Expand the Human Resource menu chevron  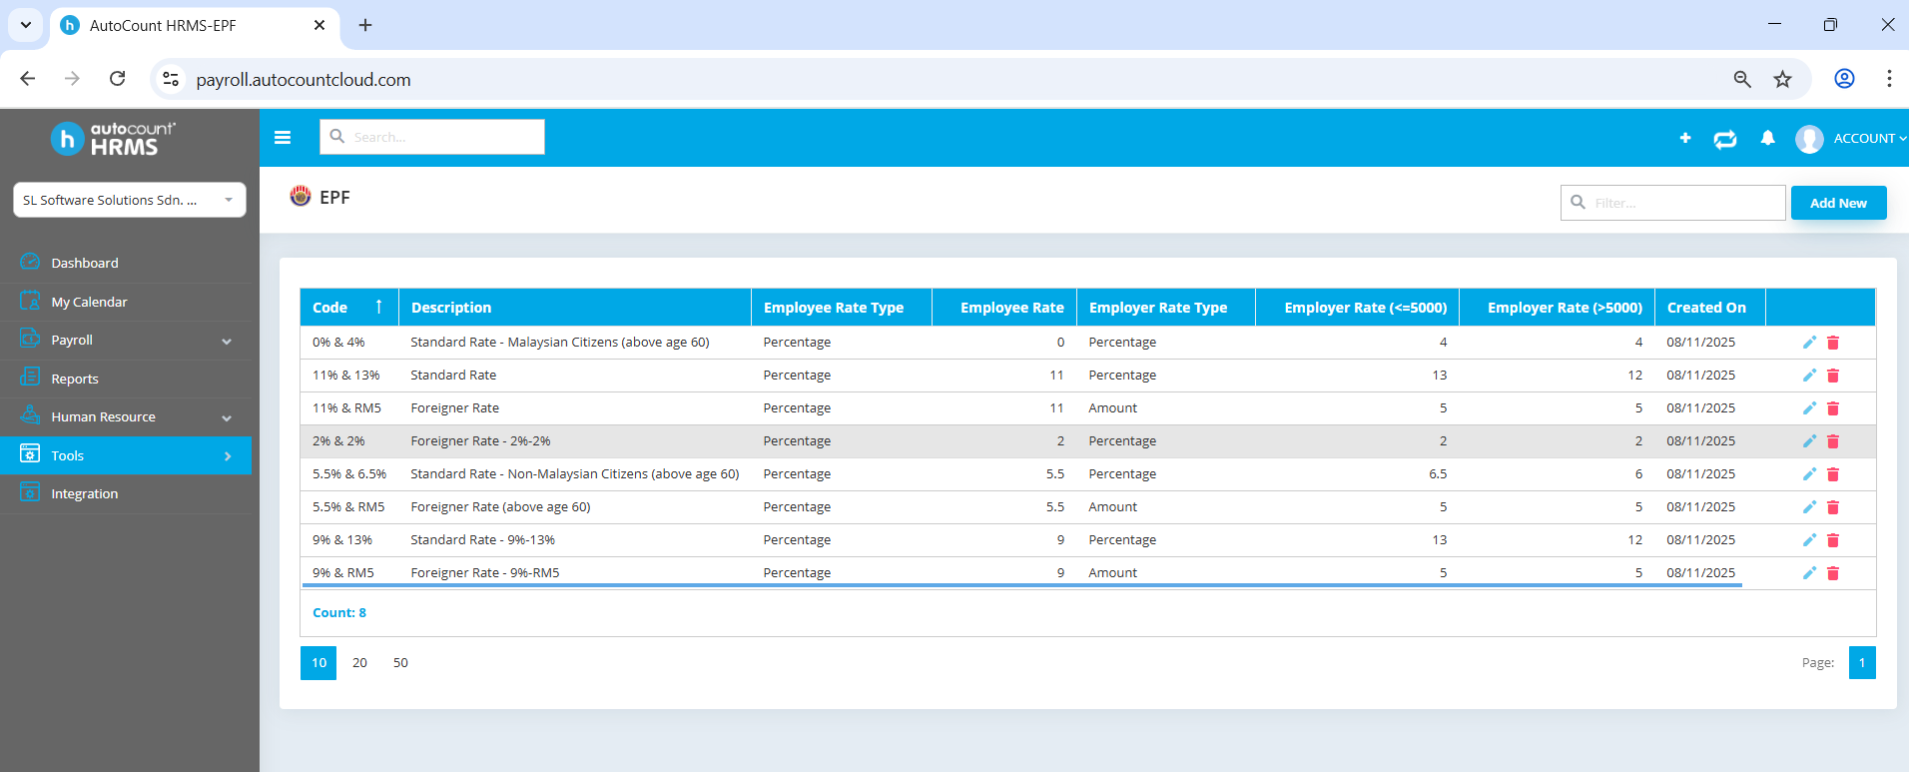tap(227, 418)
